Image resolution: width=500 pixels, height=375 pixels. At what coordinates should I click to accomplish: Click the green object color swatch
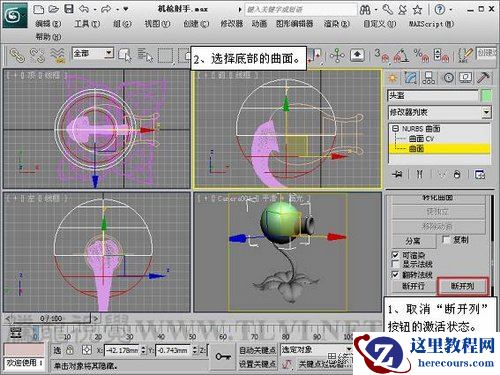click(x=487, y=96)
